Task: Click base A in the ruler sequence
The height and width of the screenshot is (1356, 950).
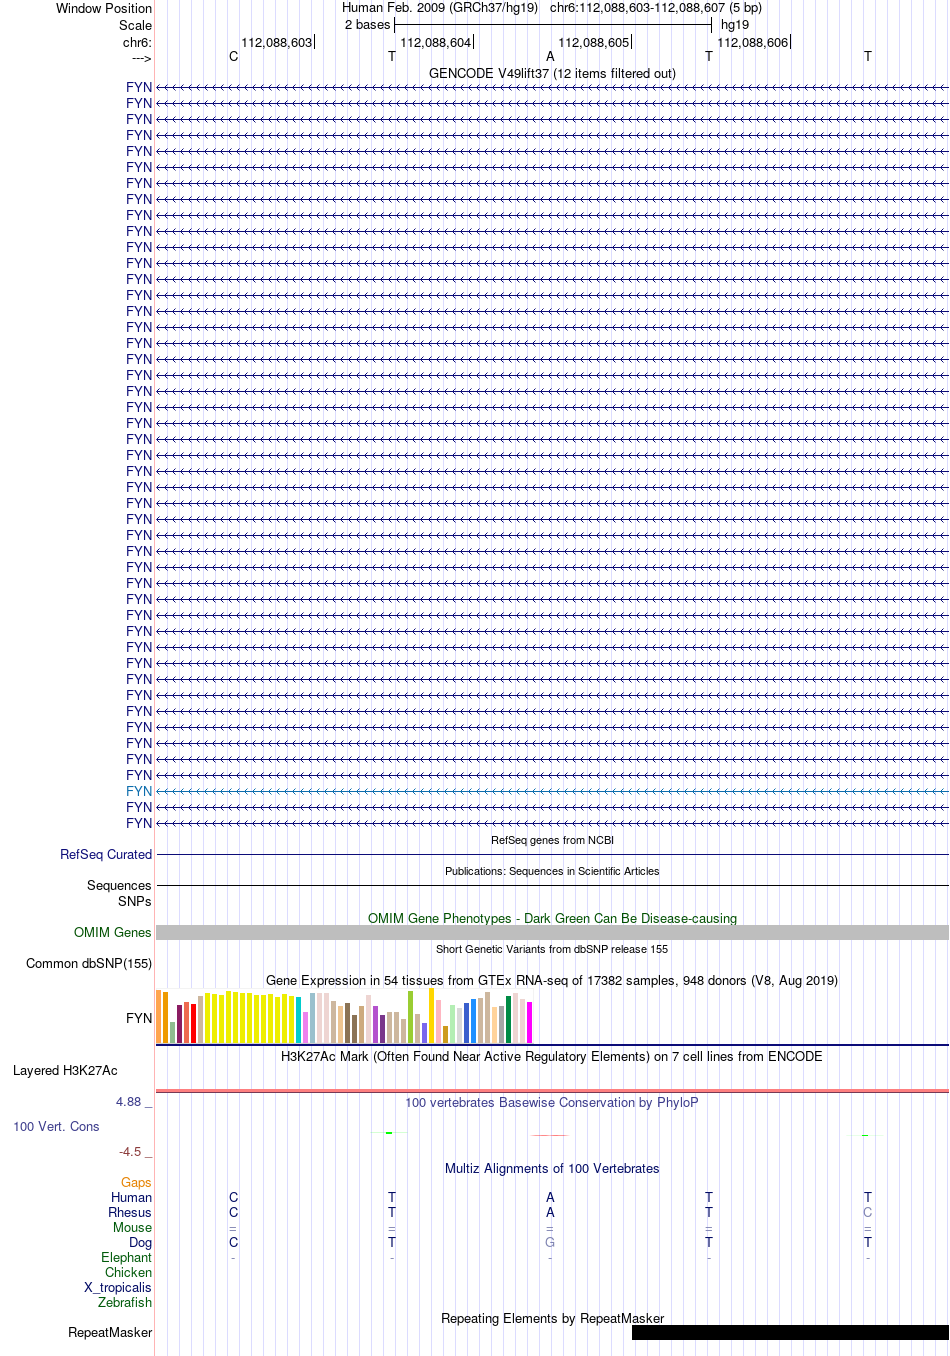Action: (550, 57)
